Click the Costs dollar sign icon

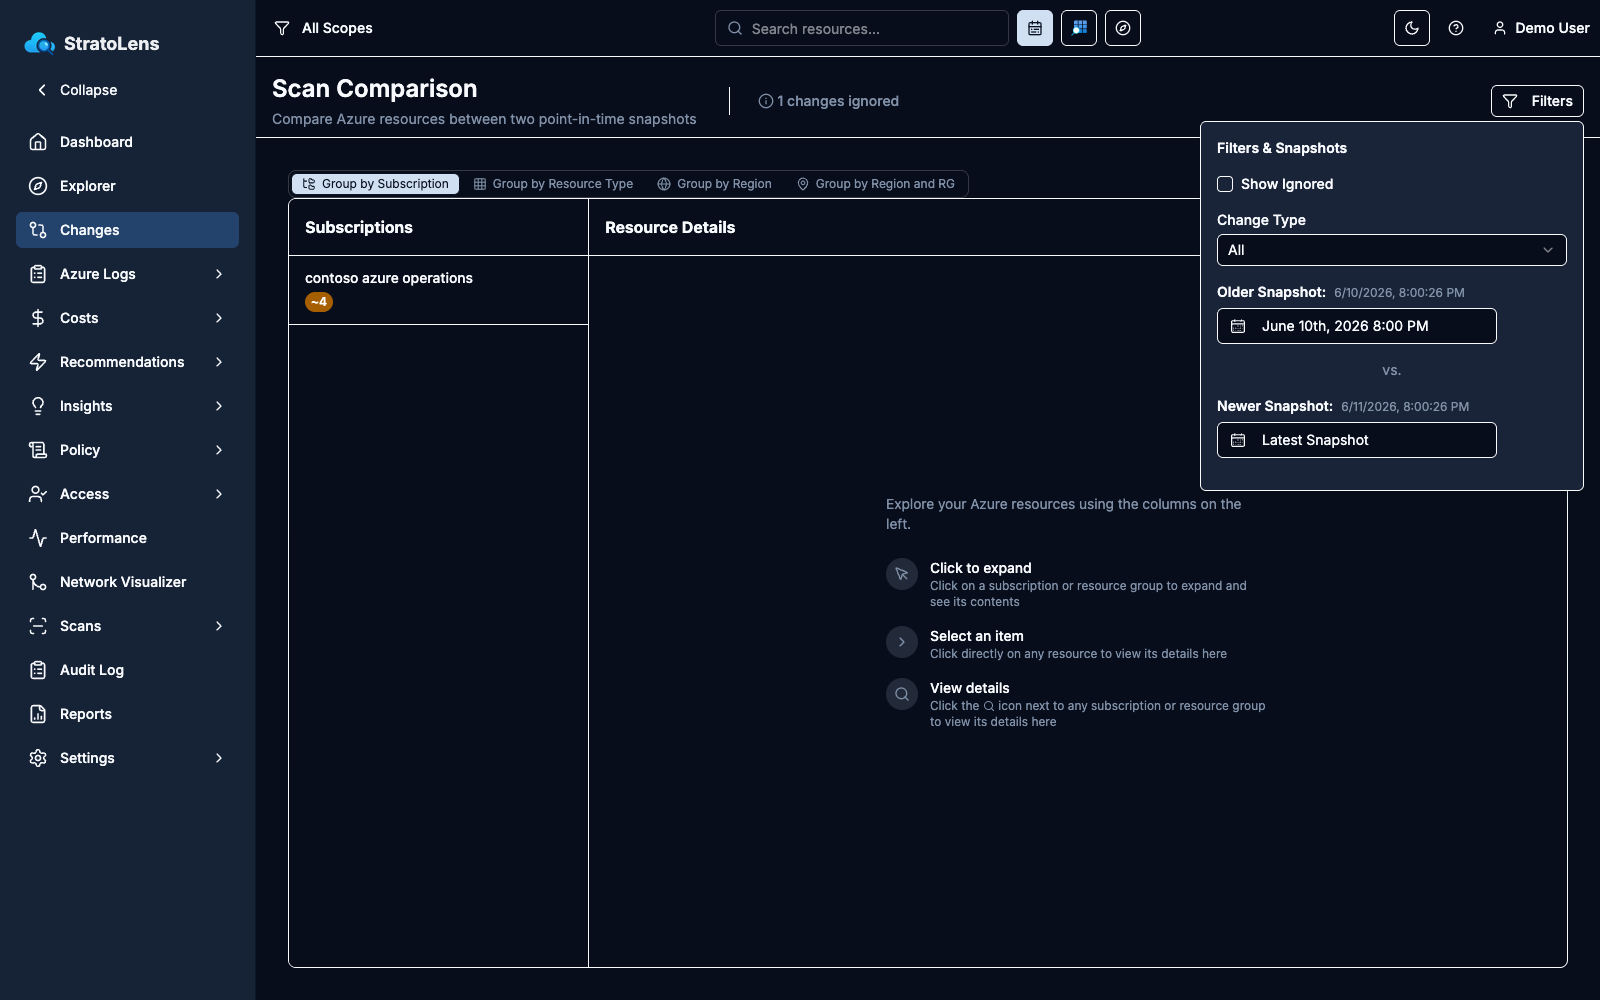click(x=38, y=318)
